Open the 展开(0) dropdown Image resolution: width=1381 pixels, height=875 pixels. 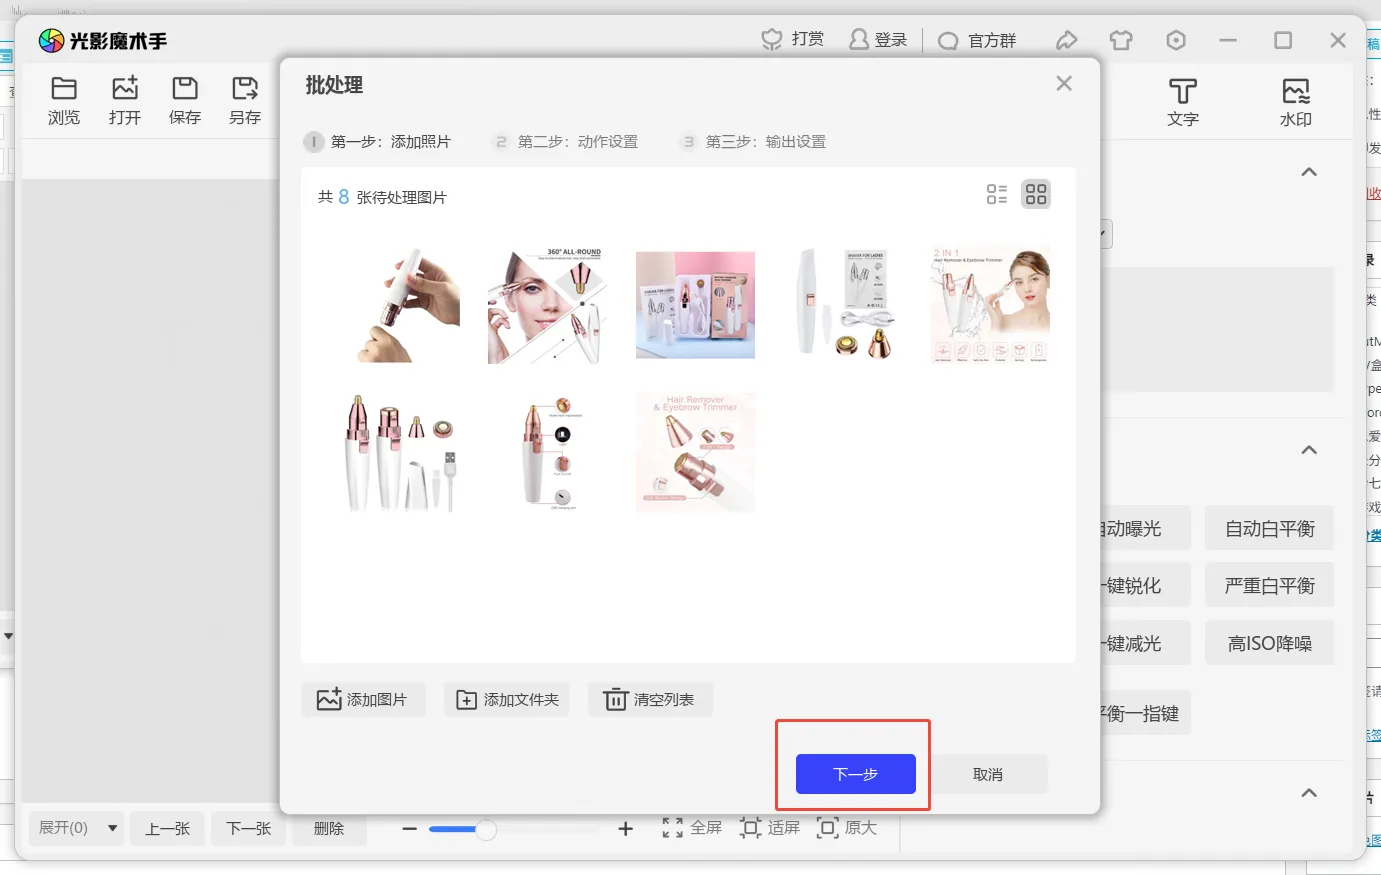click(x=77, y=828)
